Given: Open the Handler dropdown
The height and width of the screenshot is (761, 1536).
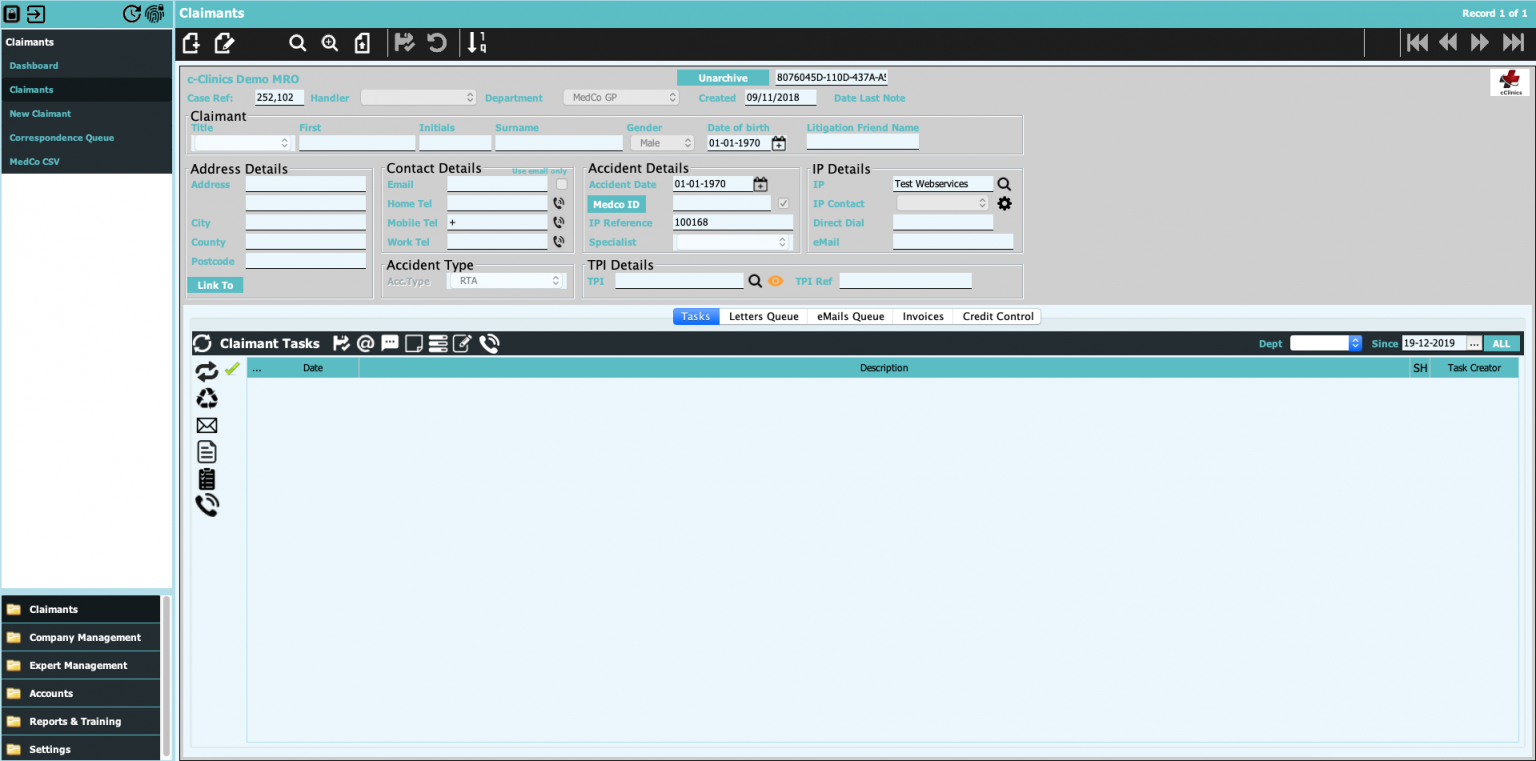Looking at the screenshot, I should tap(418, 98).
